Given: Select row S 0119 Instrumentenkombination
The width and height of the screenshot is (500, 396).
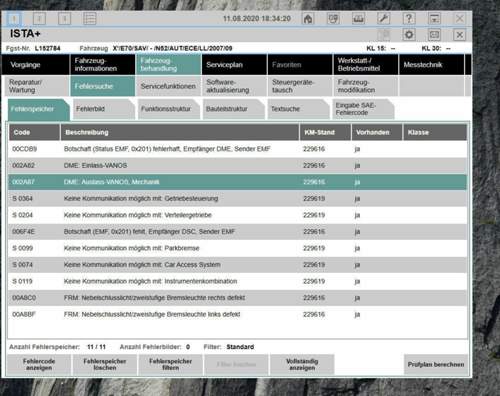Looking at the screenshot, I should 237,281.
